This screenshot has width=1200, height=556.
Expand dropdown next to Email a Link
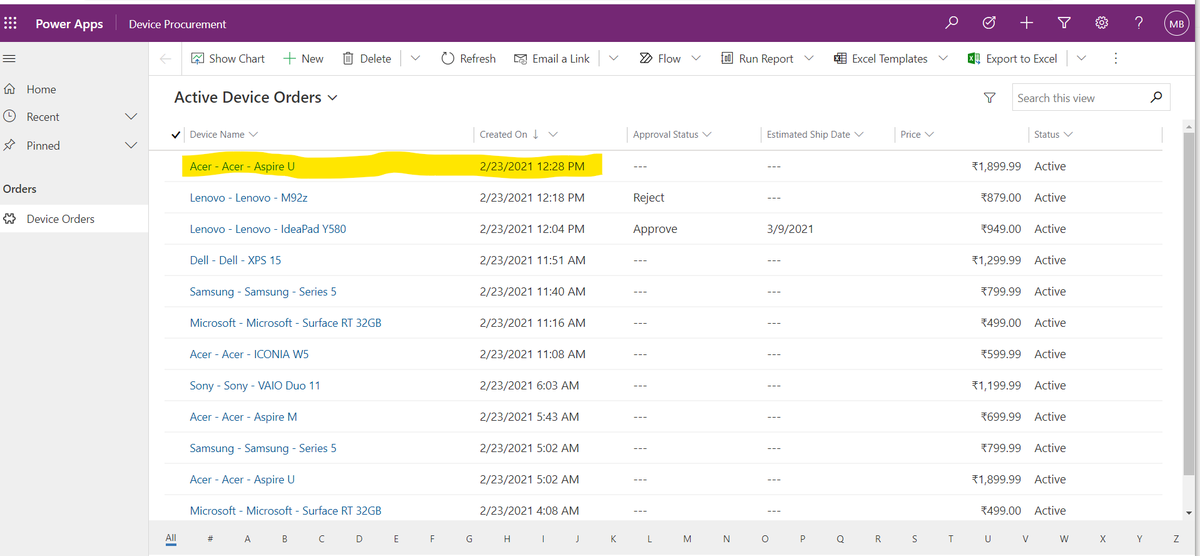pos(613,59)
